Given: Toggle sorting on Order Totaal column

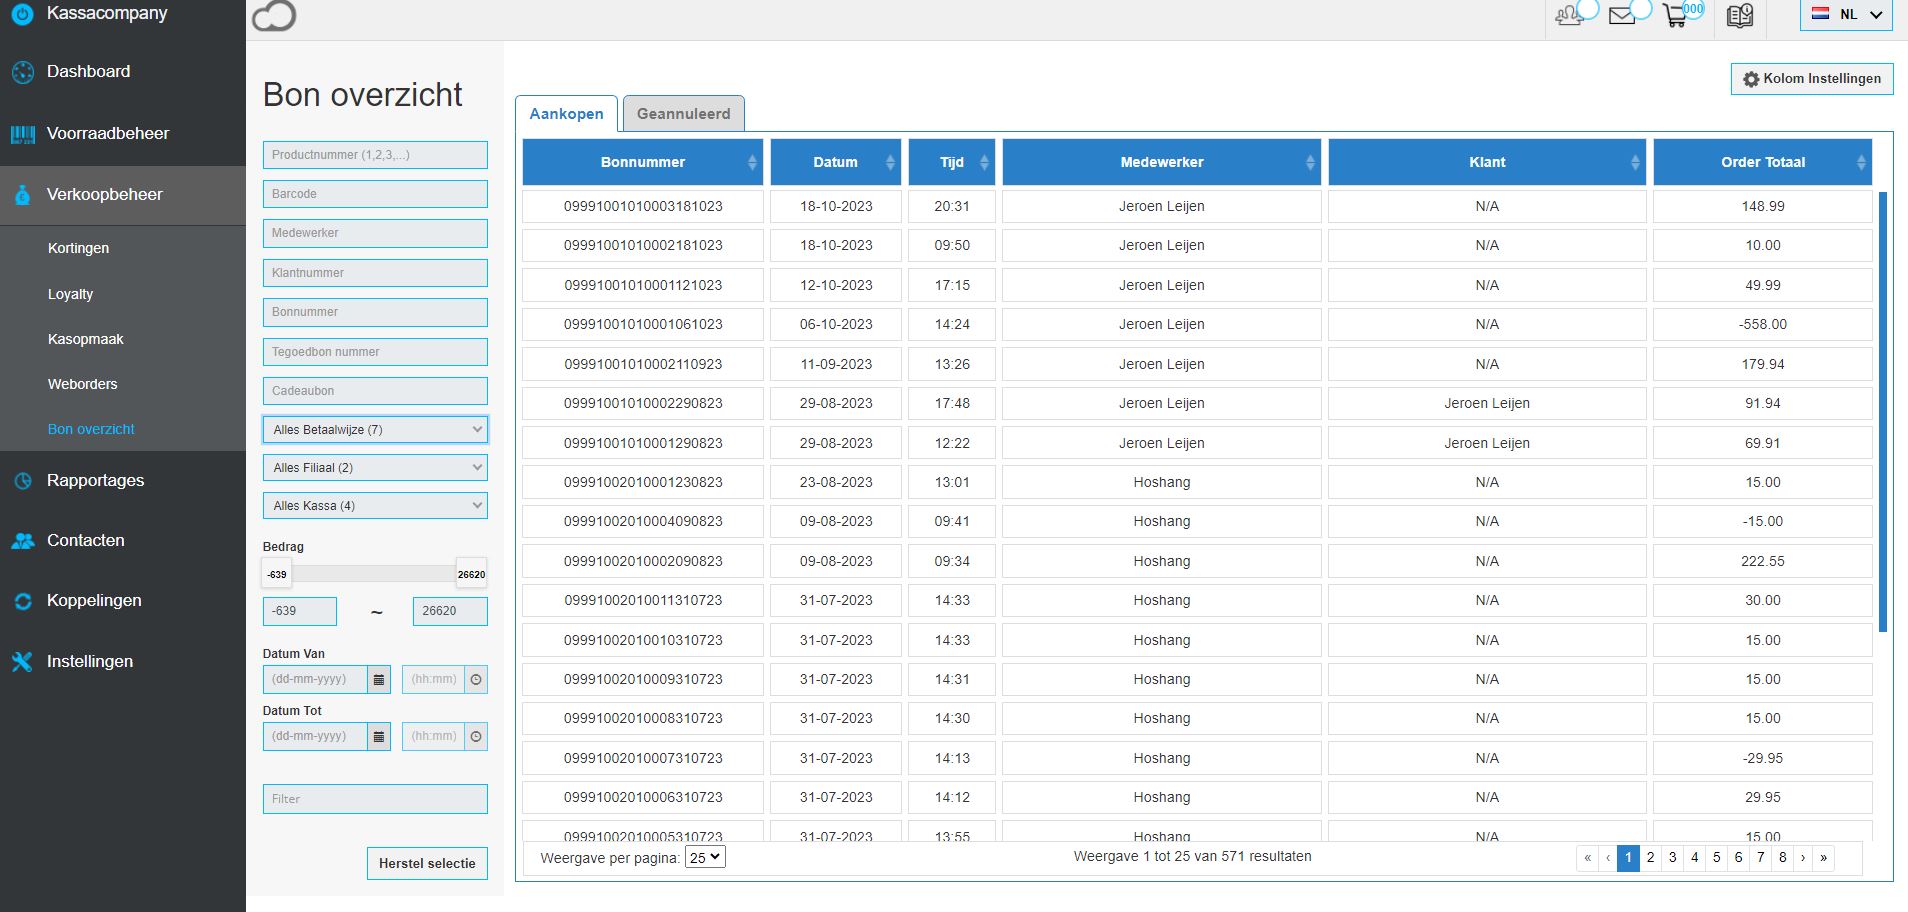Looking at the screenshot, I should (x=1762, y=162).
